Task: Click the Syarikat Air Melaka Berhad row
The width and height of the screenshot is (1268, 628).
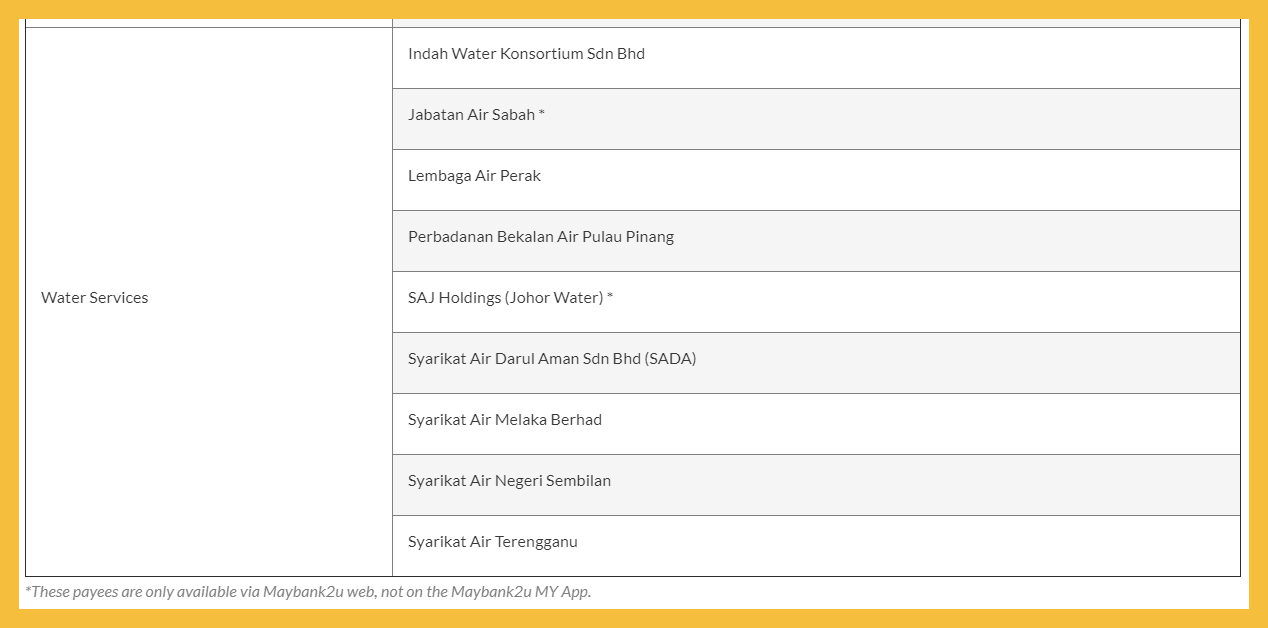Action: [504, 420]
